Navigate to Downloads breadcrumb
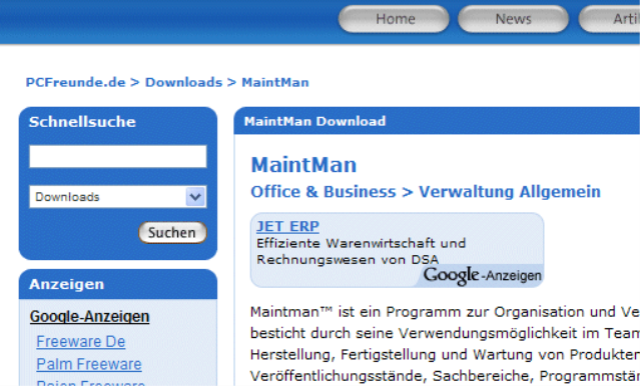 click(x=184, y=82)
